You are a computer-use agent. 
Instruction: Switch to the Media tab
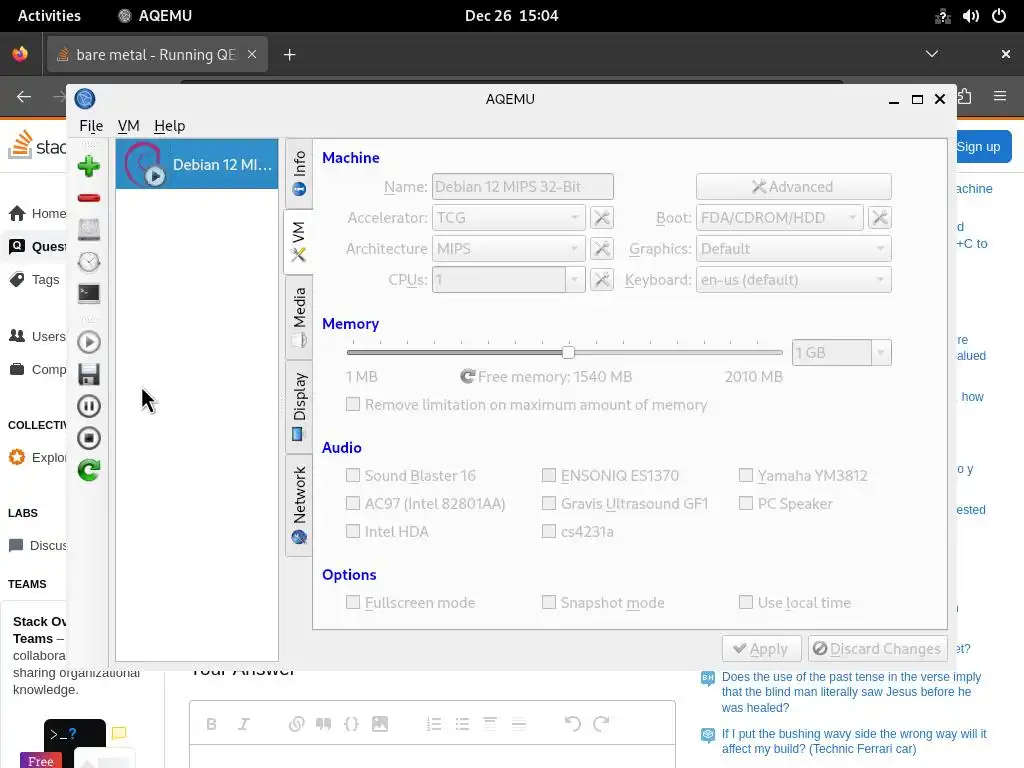click(299, 317)
